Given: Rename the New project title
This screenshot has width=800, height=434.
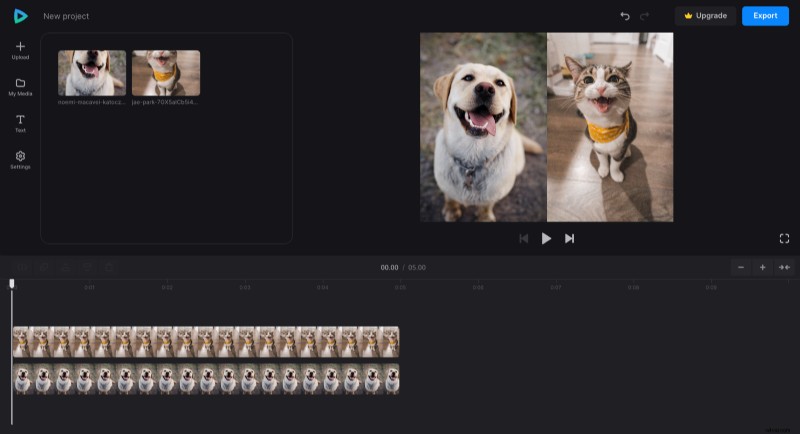Looking at the screenshot, I should coord(66,16).
